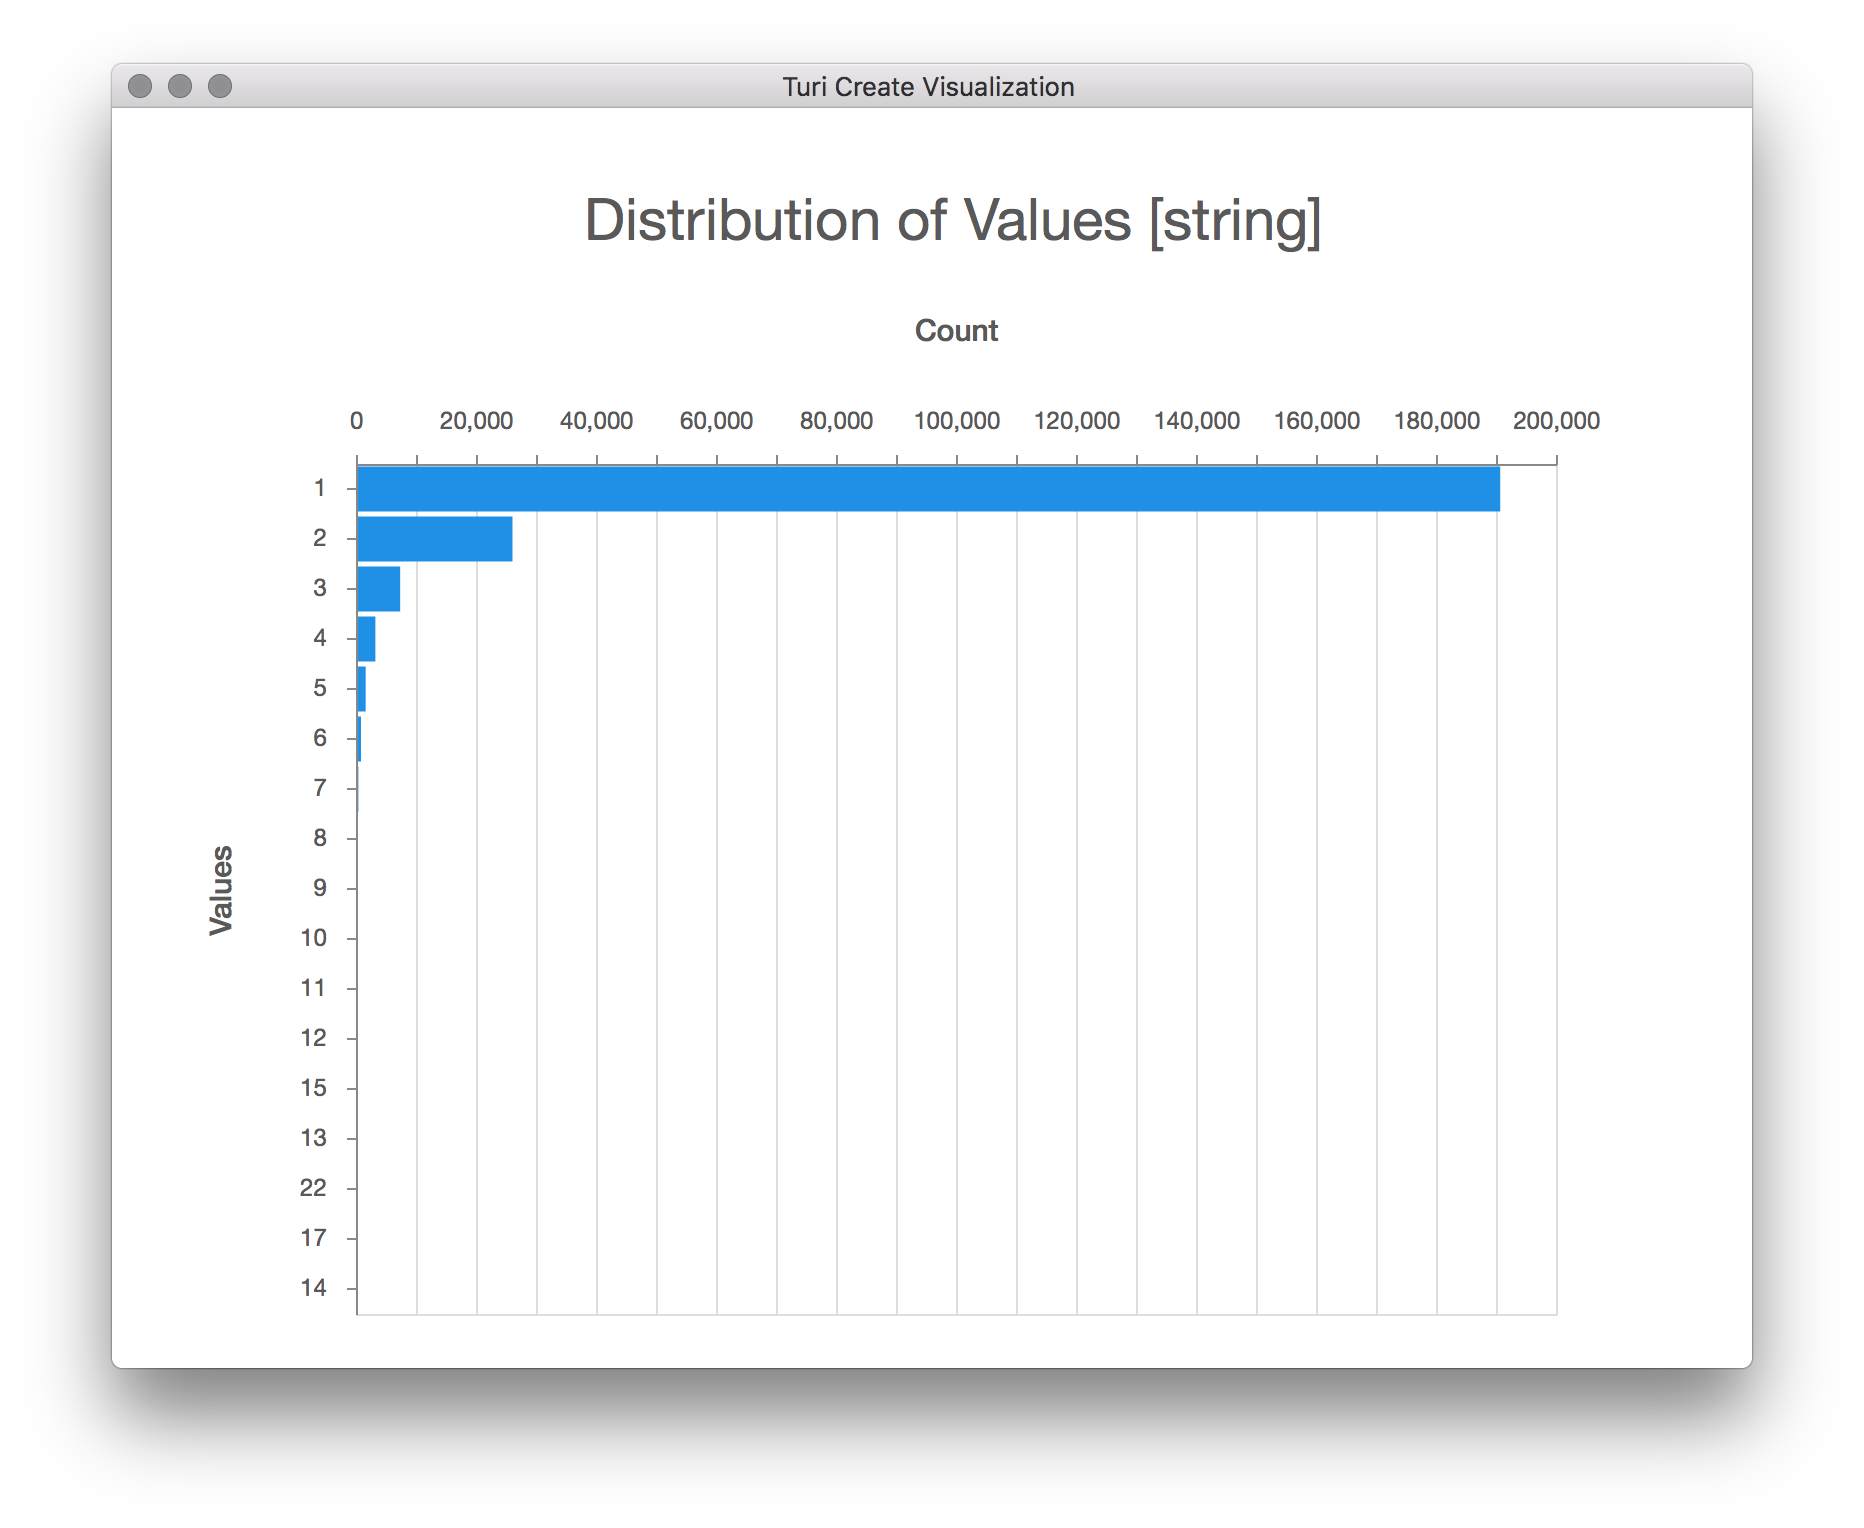Click the '1' label on Values axis

tap(319, 488)
